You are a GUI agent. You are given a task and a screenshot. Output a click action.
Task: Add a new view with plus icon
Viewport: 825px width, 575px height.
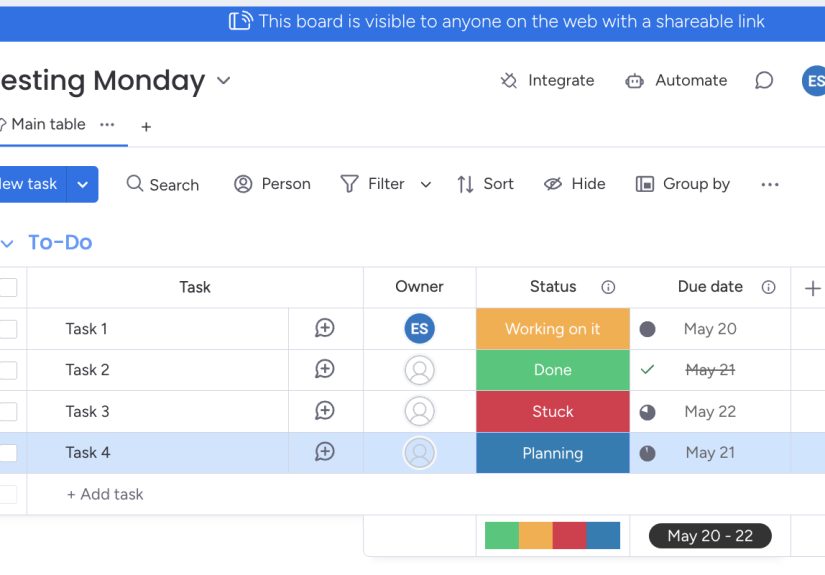pos(146,127)
